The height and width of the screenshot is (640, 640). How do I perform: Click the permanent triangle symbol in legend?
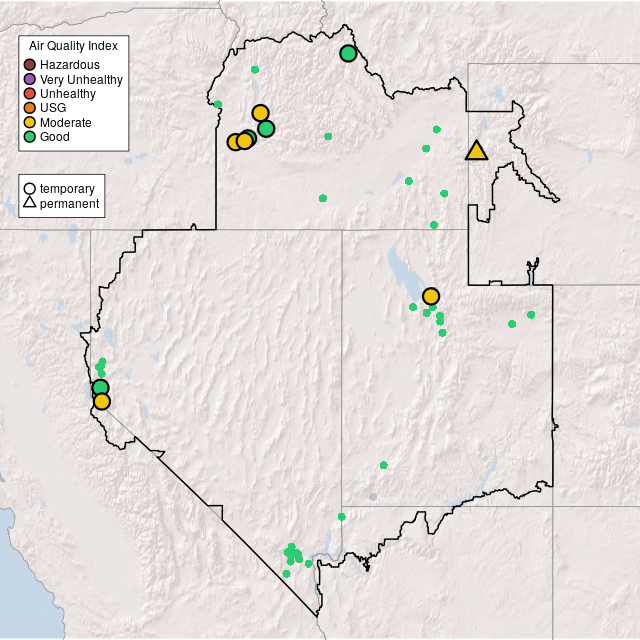(x=30, y=203)
